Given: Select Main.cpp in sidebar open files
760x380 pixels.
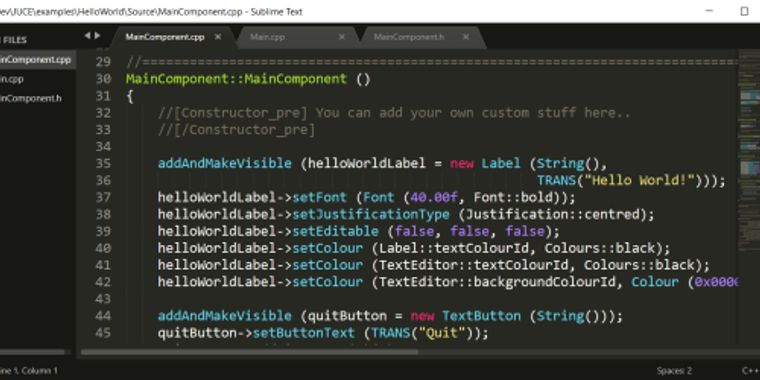Looking at the screenshot, I should 12,79.
